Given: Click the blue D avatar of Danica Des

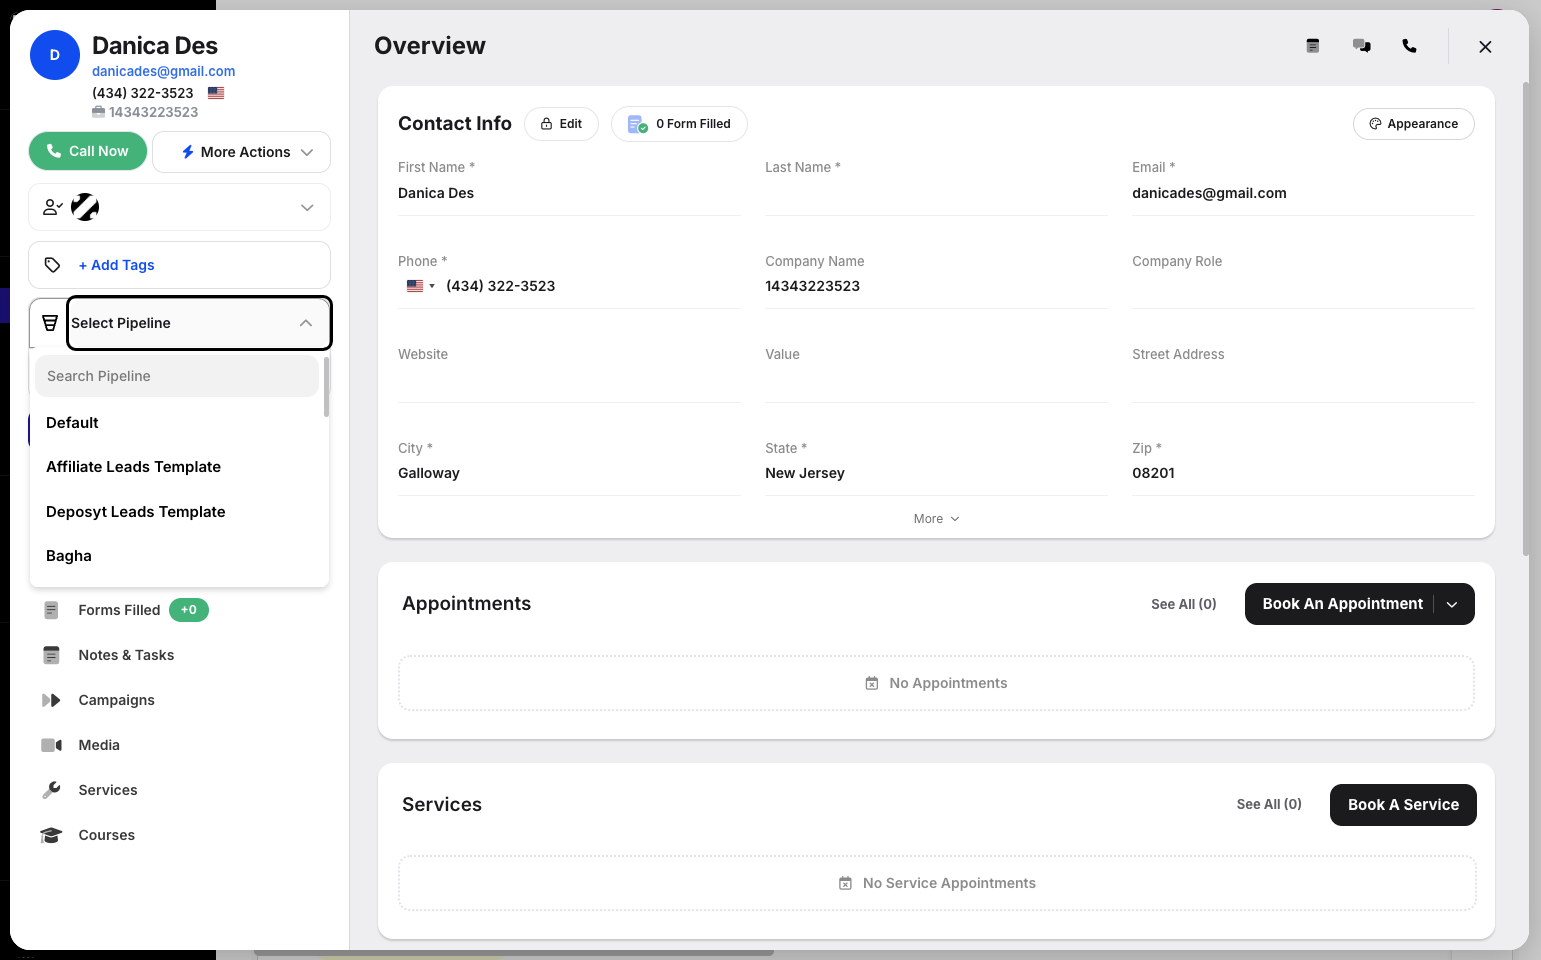Looking at the screenshot, I should point(55,55).
